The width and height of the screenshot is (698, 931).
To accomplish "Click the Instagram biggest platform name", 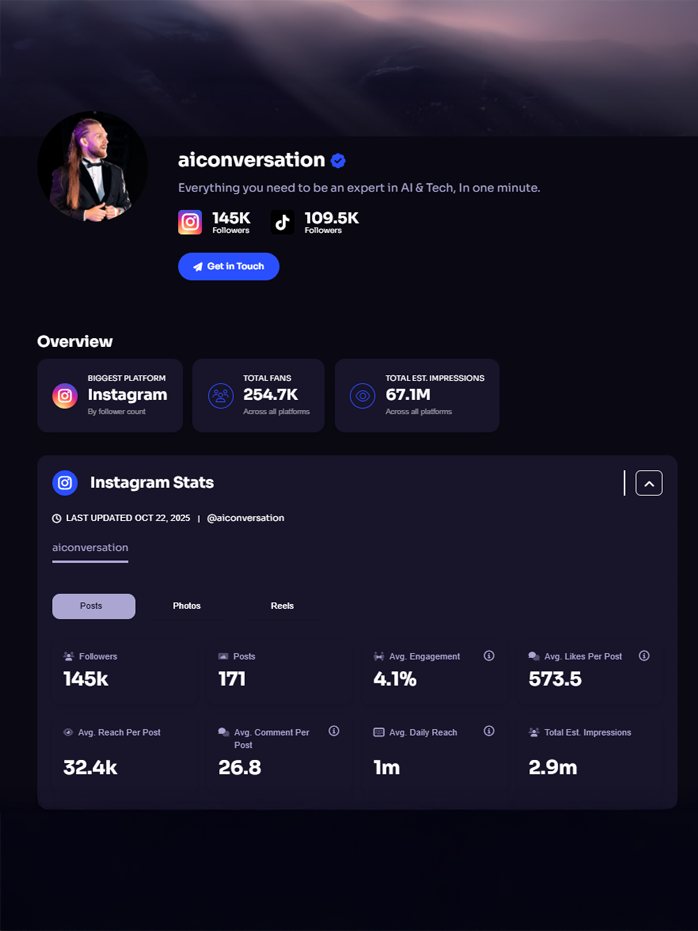I will click(128, 395).
